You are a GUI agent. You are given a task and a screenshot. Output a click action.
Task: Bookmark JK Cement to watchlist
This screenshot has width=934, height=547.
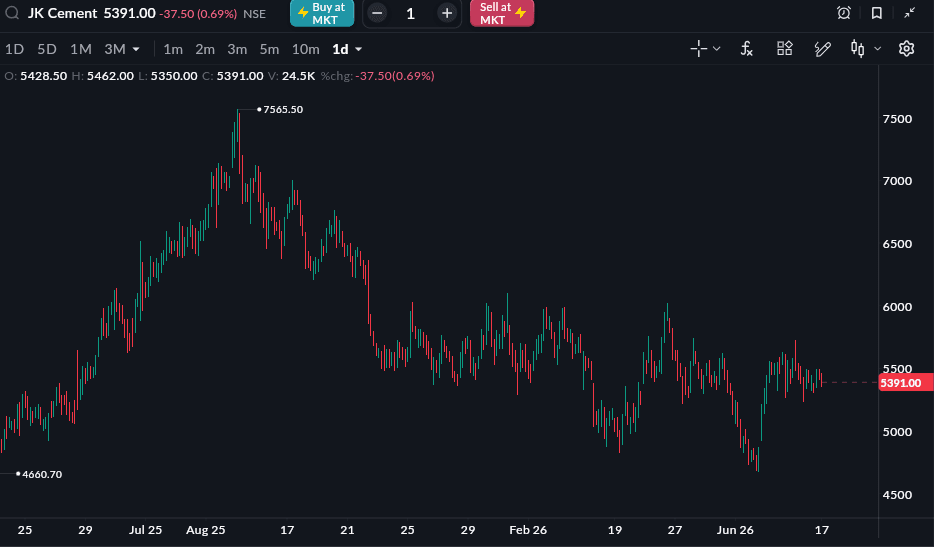tap(876, 13)
